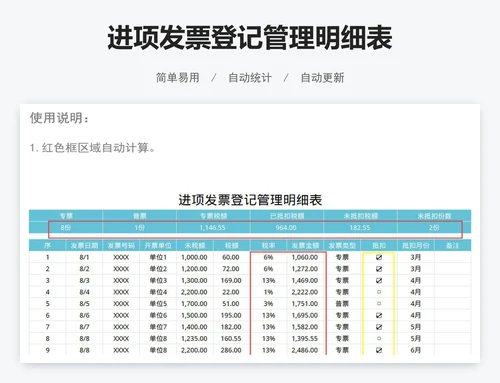Click the date cell 8/5
500x383 pixels.
coord(84,304)
